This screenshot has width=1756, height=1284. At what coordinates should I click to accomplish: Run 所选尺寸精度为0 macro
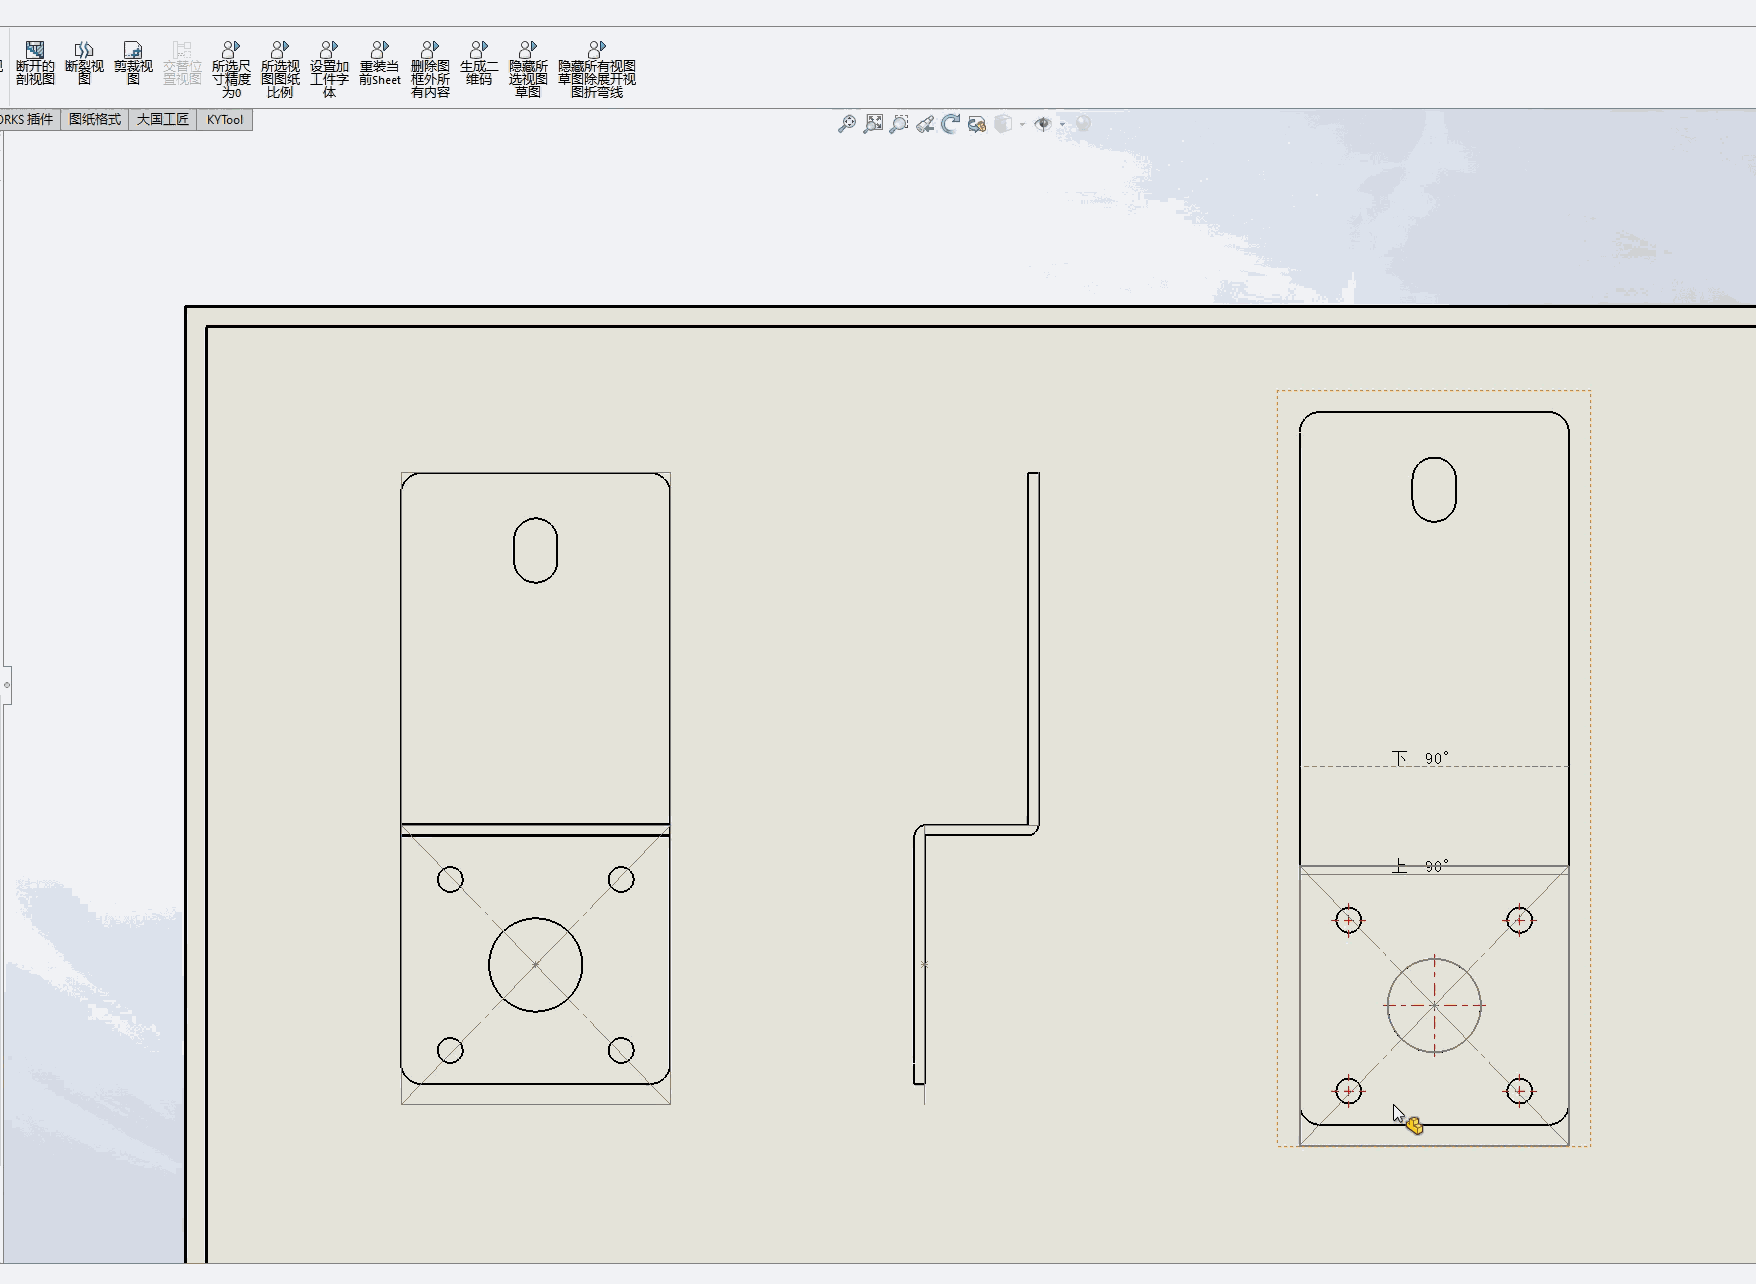point(231,69)
